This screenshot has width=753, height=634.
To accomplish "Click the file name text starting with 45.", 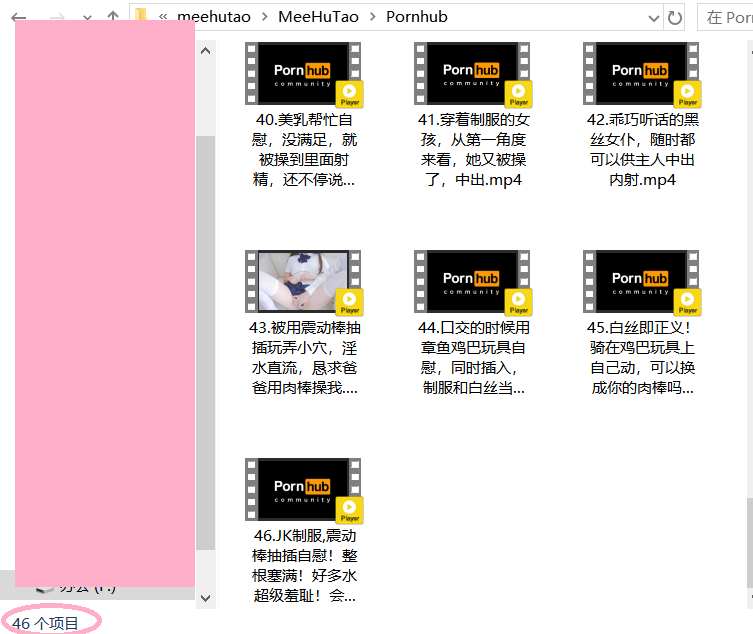I will point(643,358).
